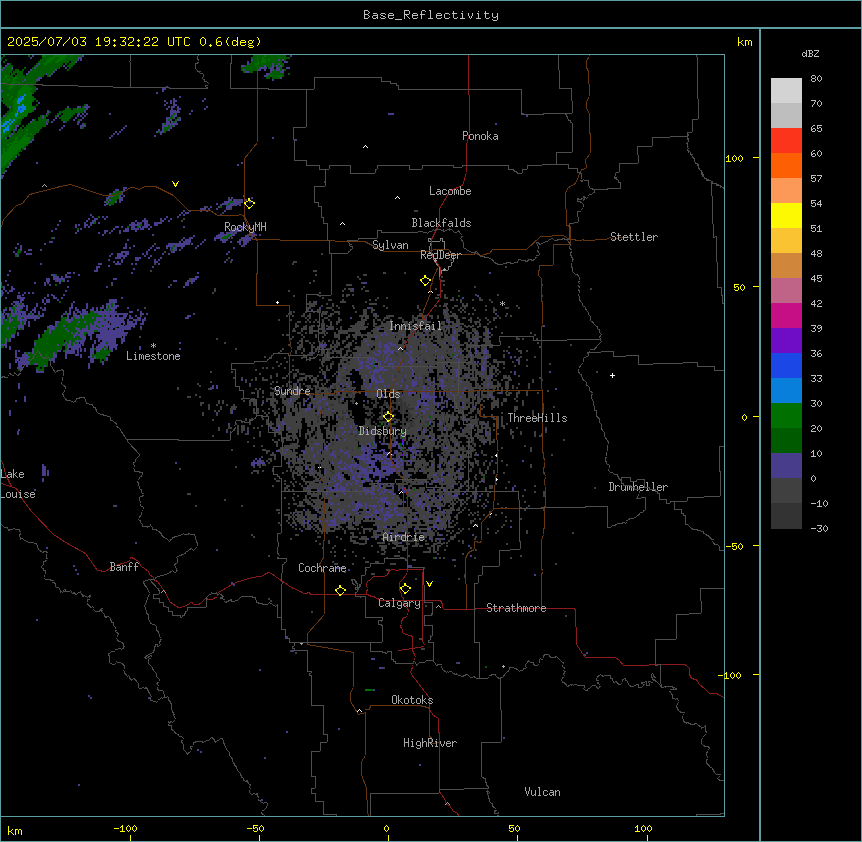Click the 50 tick on the right axis

739,287
